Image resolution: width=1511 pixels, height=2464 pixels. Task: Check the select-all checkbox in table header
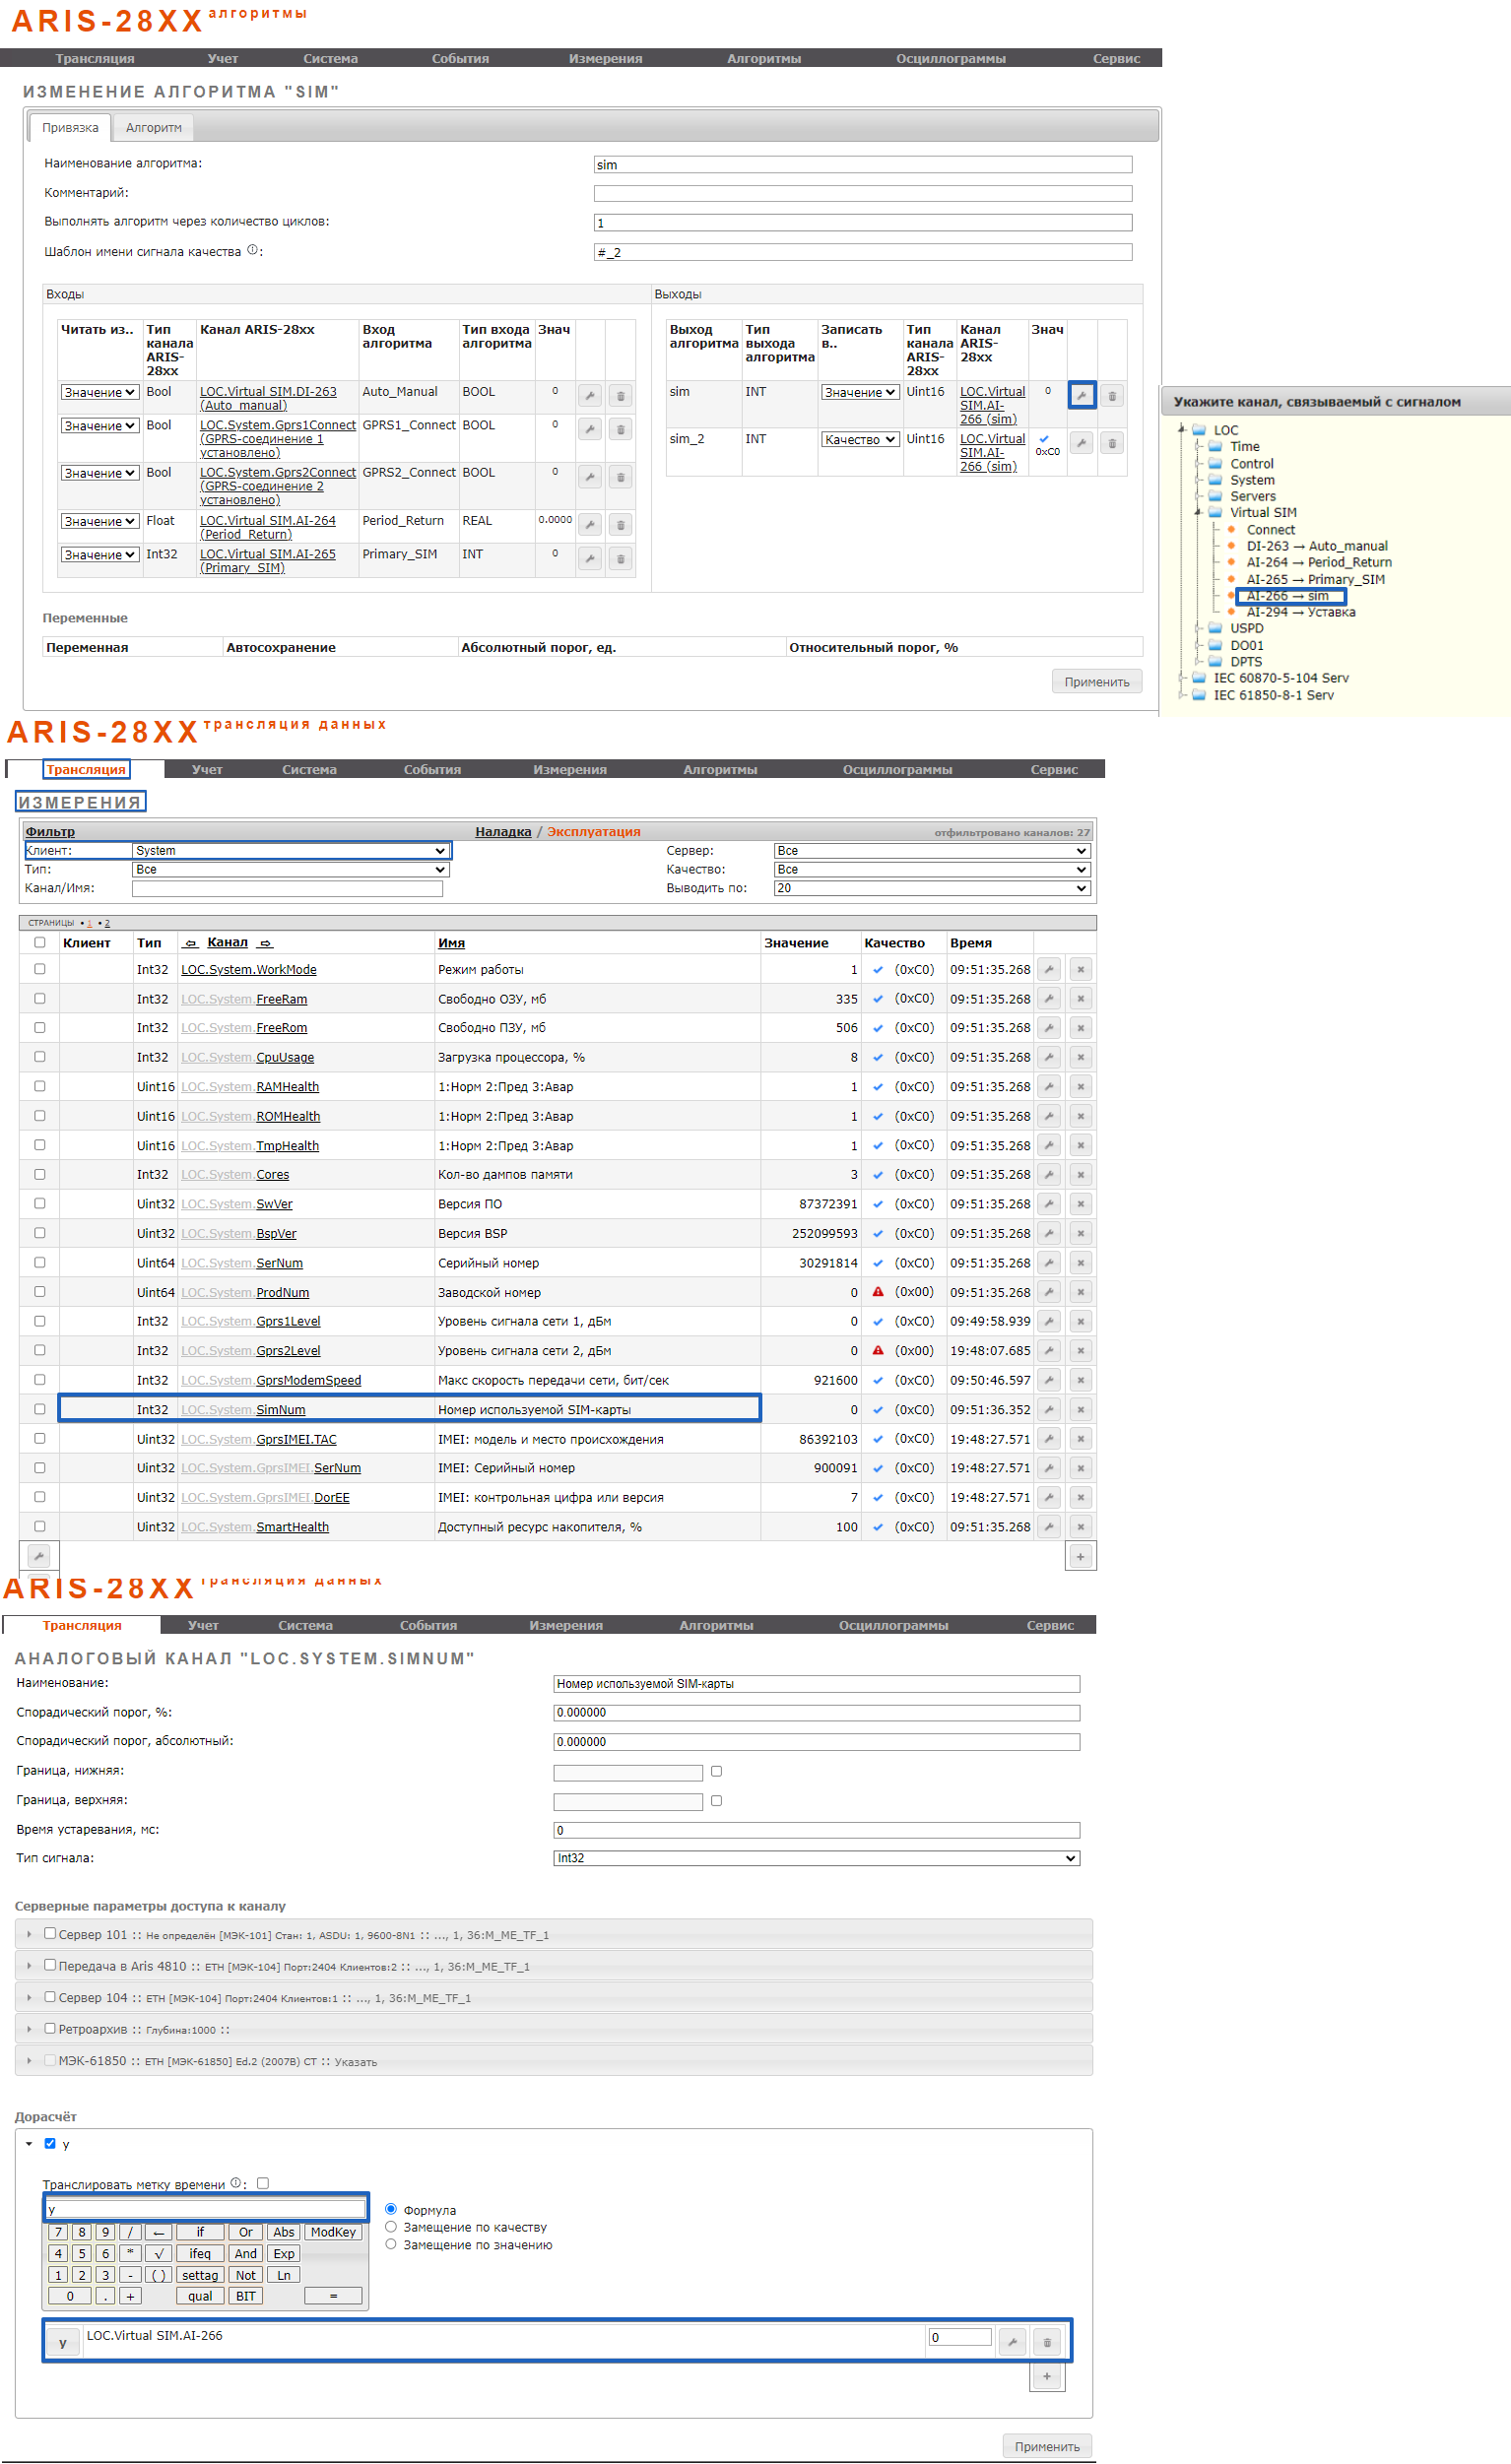[x=40, y=942]
